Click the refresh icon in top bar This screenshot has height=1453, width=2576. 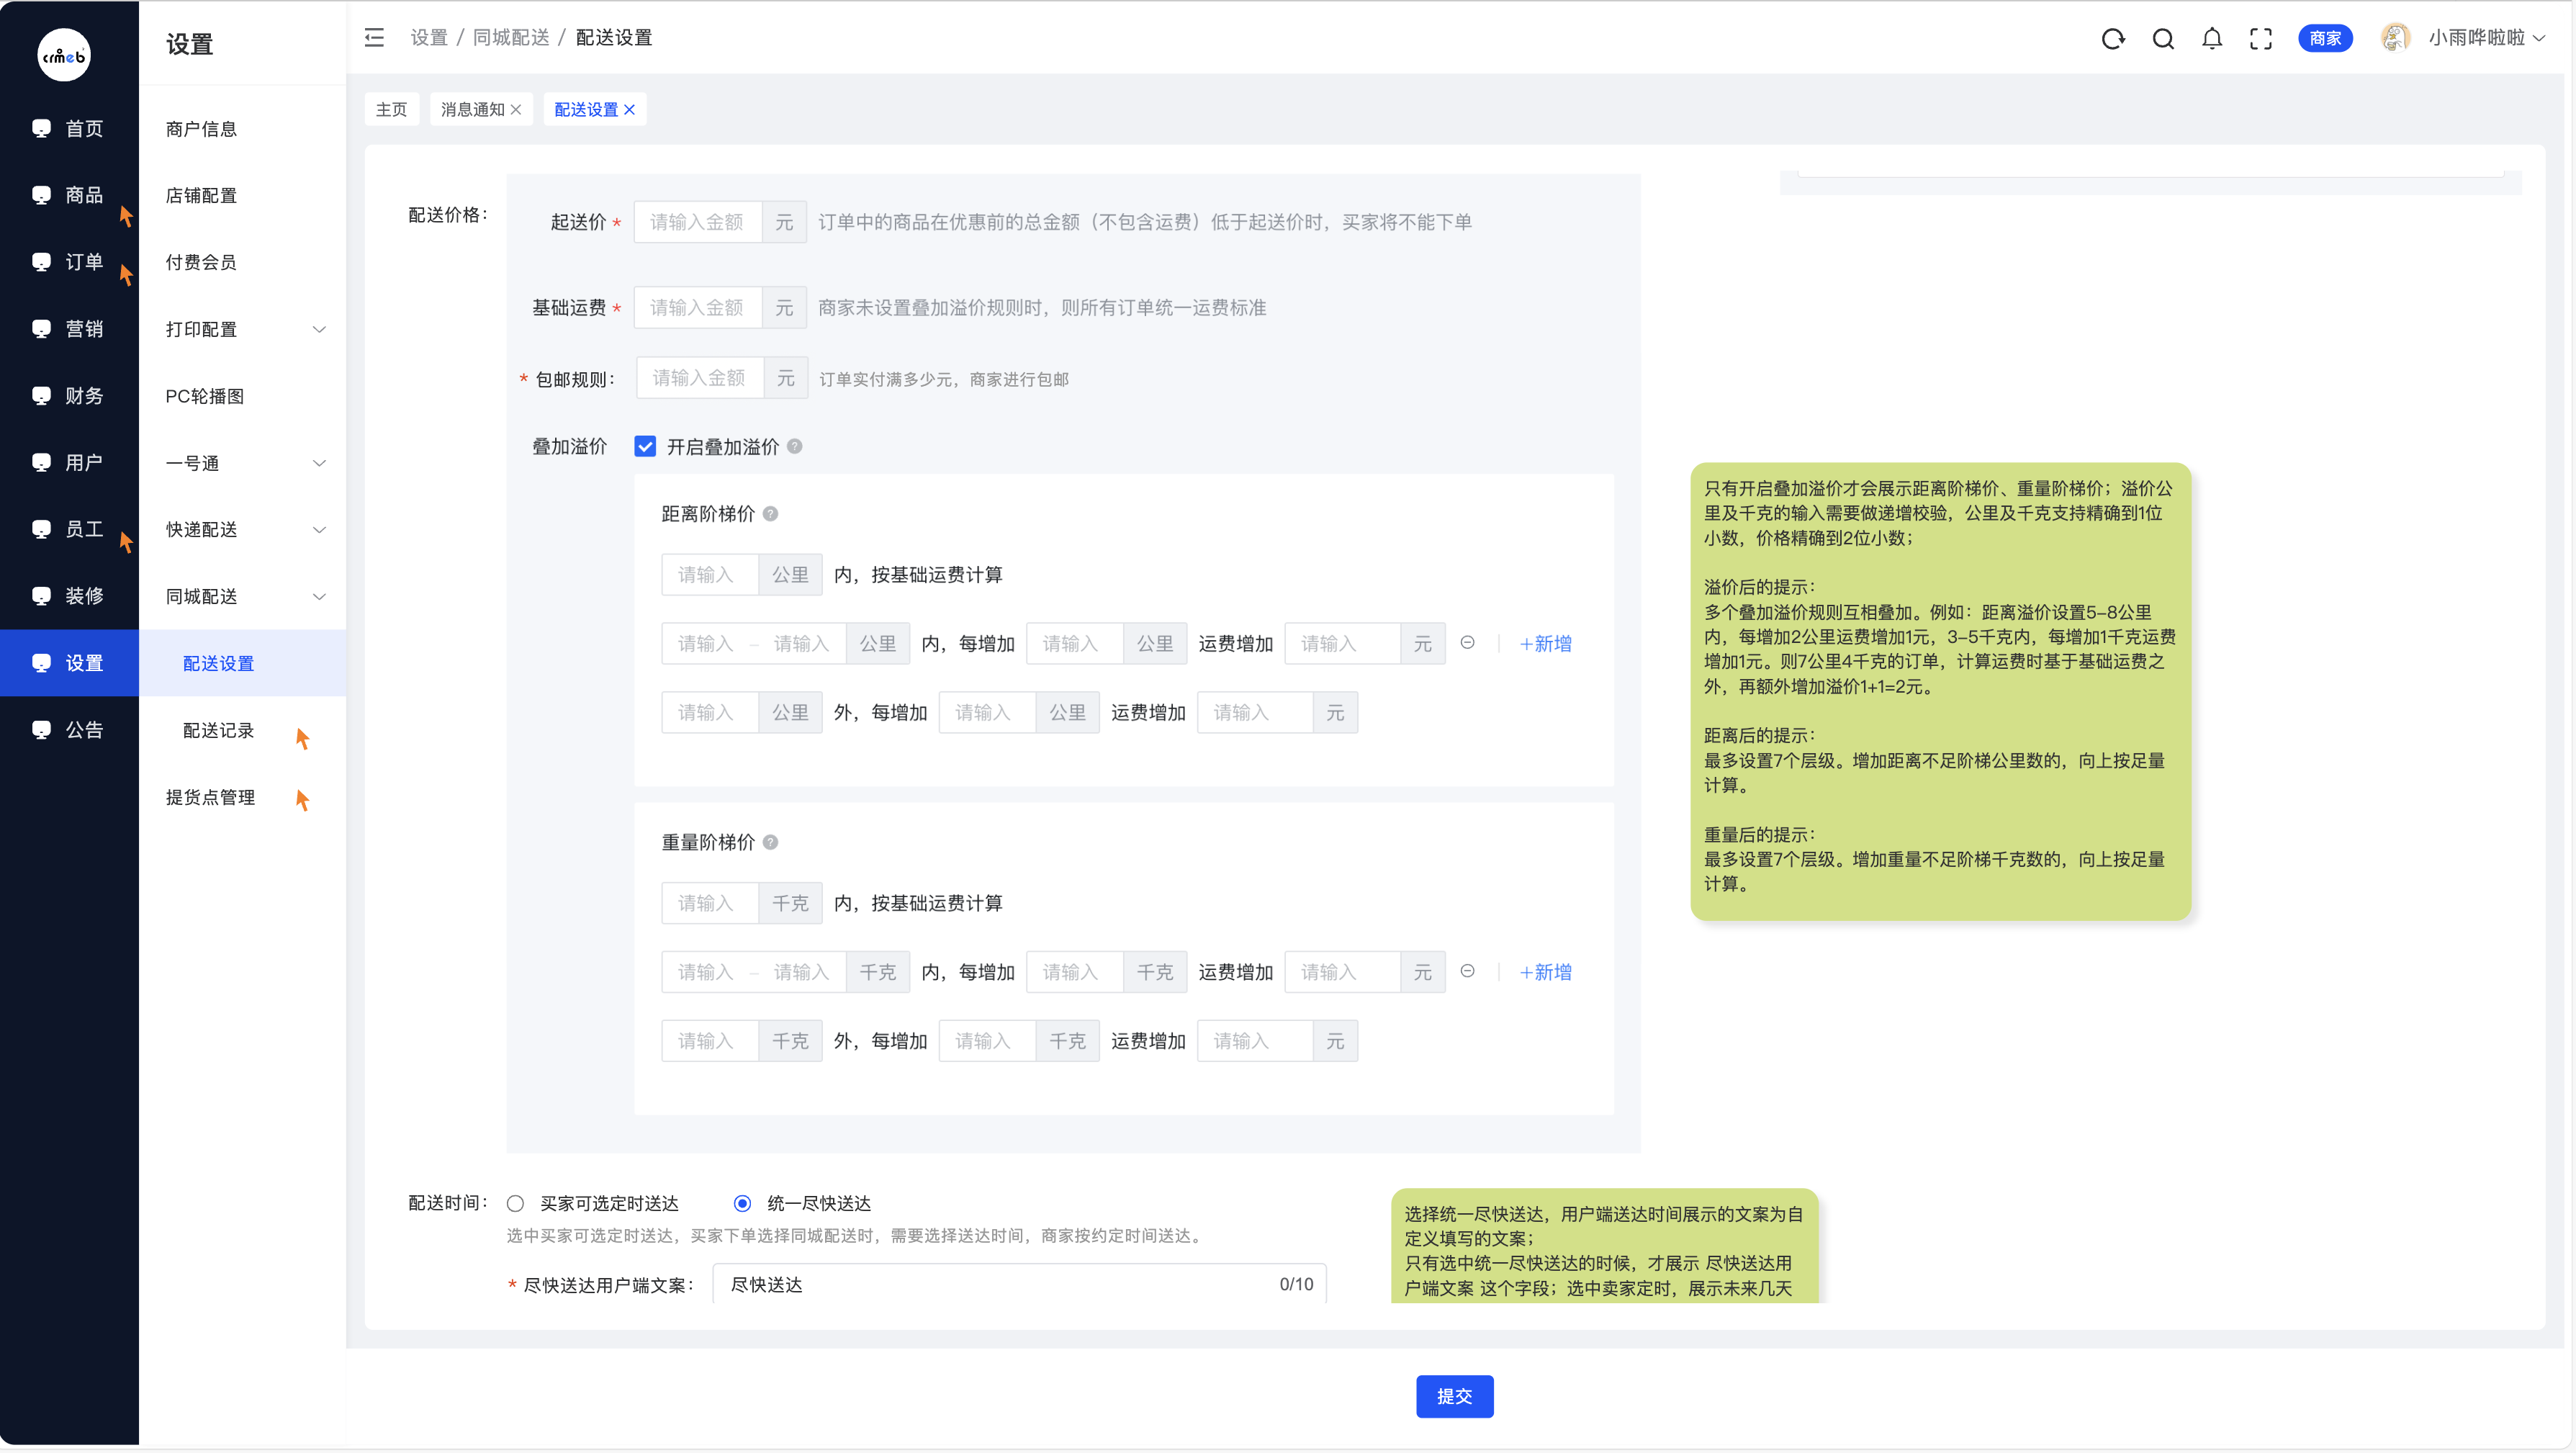pos(2112,39)
